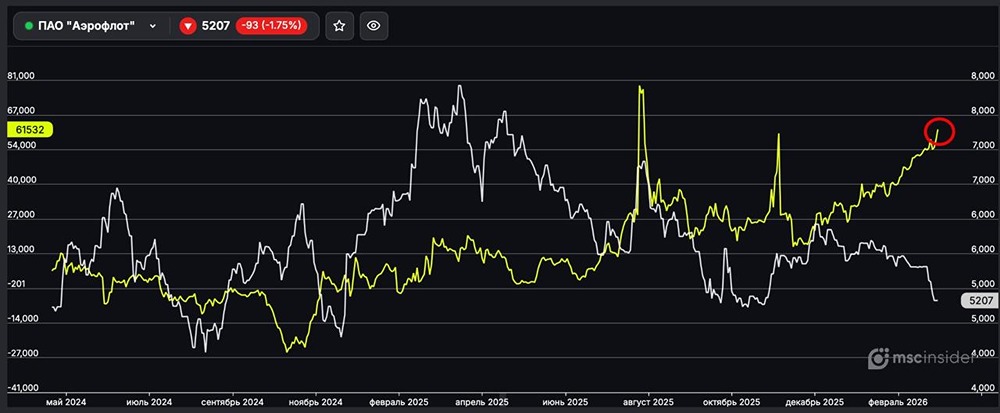Viewport: 1000px width, 413px height.
Task: Select the октябрь 2025 date label
Action: [x=732, y=403]
